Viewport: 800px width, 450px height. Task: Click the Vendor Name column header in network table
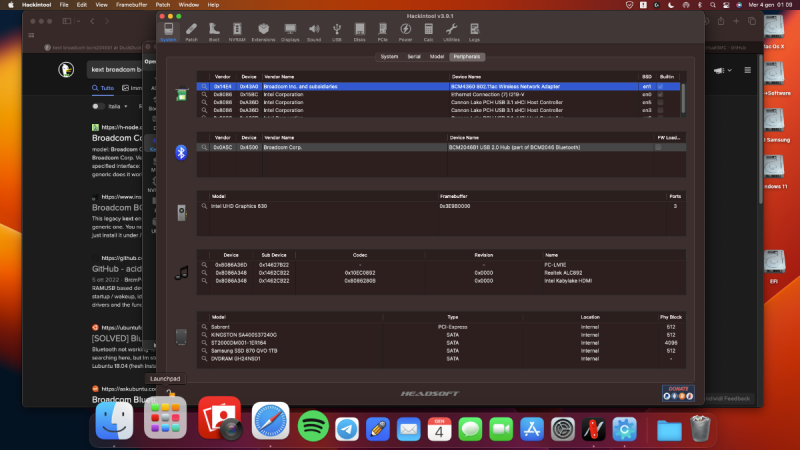point(356,77)
